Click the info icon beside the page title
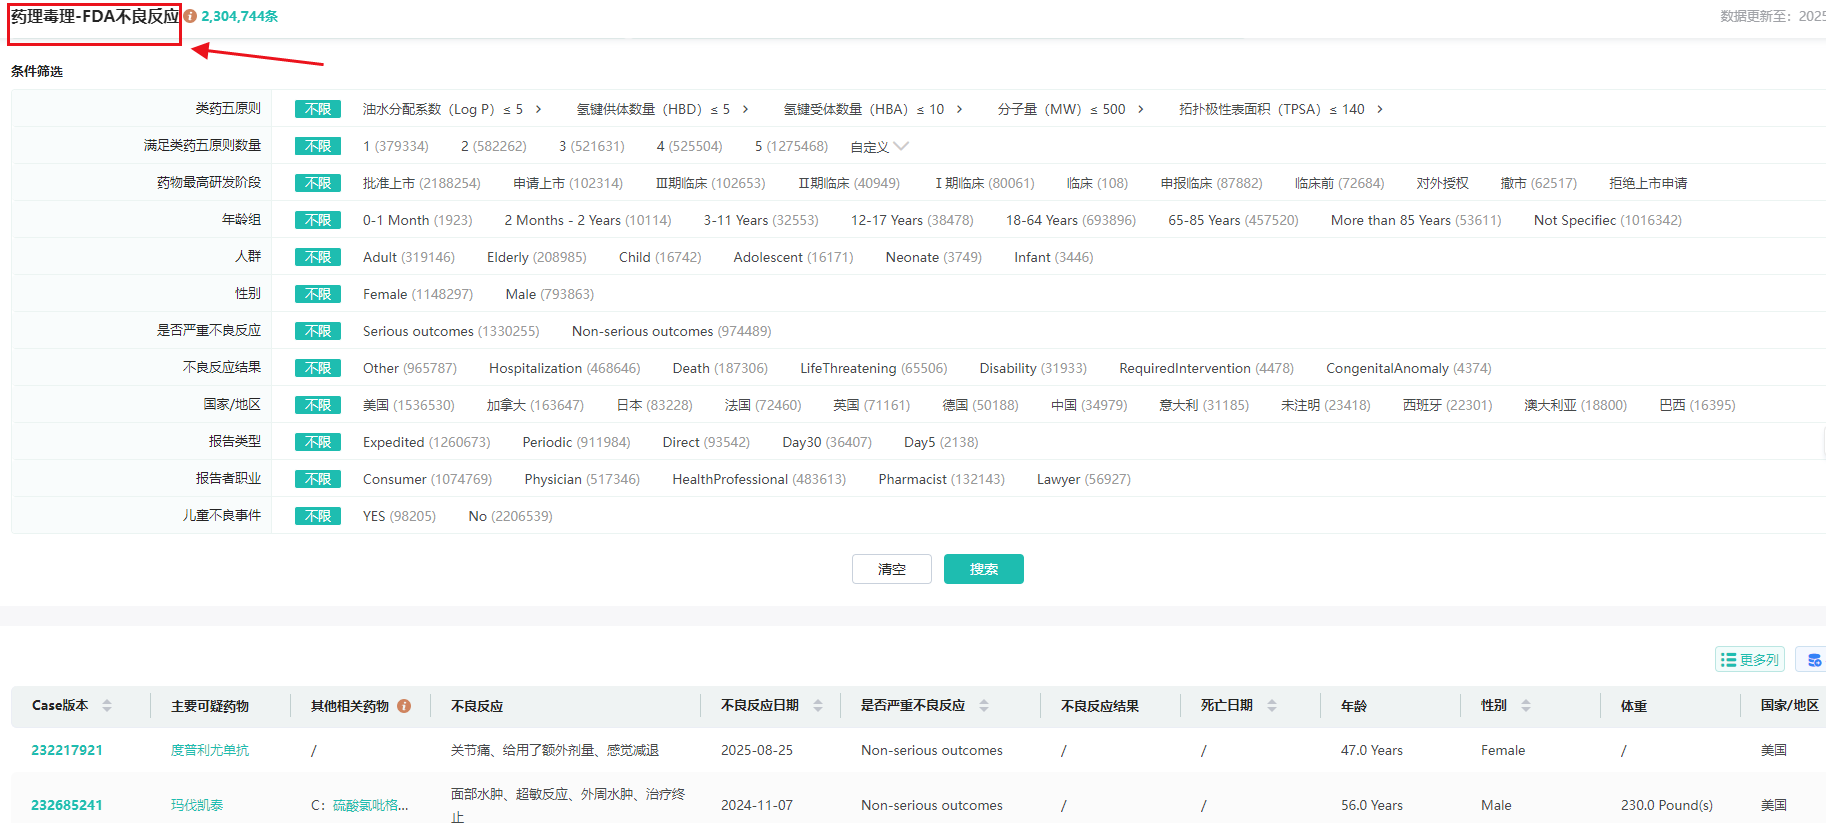 coord(190,16)
